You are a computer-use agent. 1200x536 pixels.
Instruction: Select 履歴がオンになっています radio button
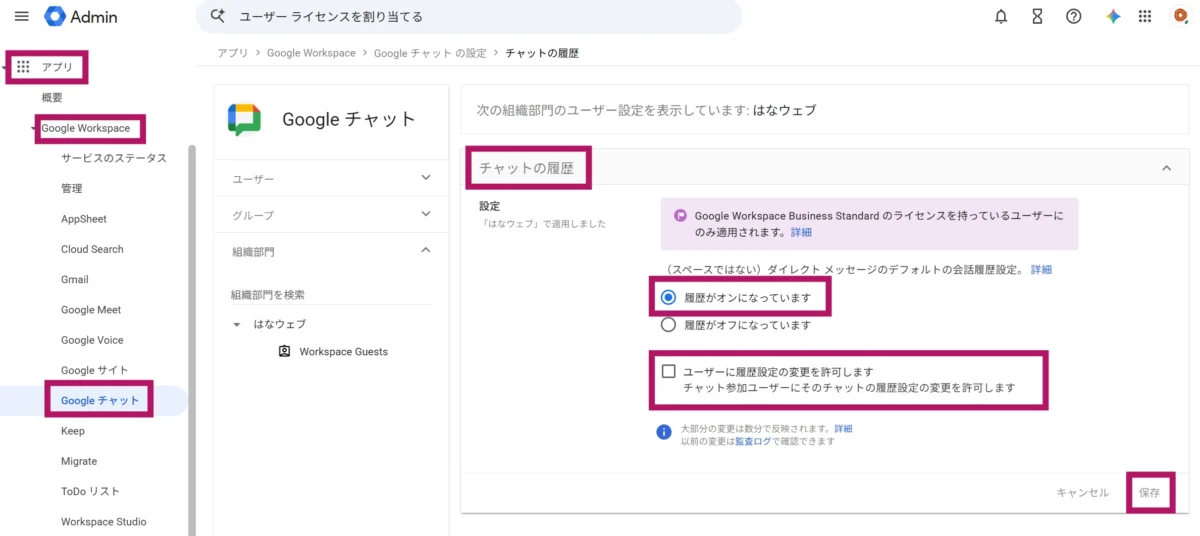point(669,297)
